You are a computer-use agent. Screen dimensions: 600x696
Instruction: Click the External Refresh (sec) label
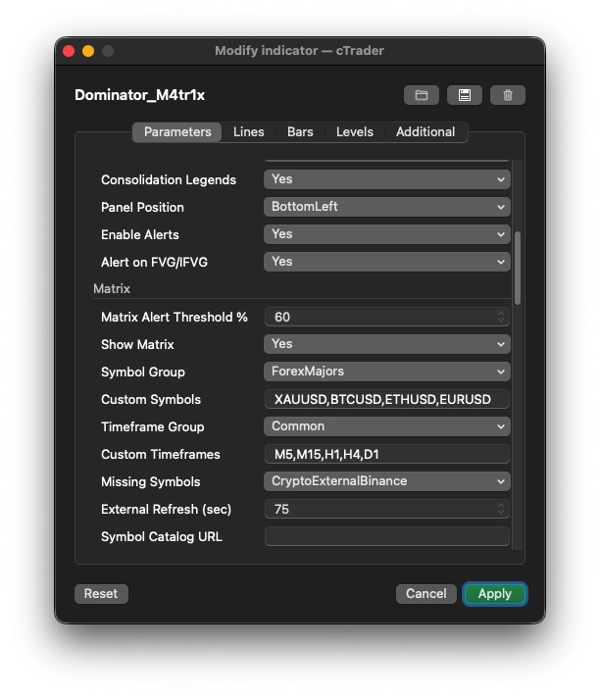tap(166, 510)
